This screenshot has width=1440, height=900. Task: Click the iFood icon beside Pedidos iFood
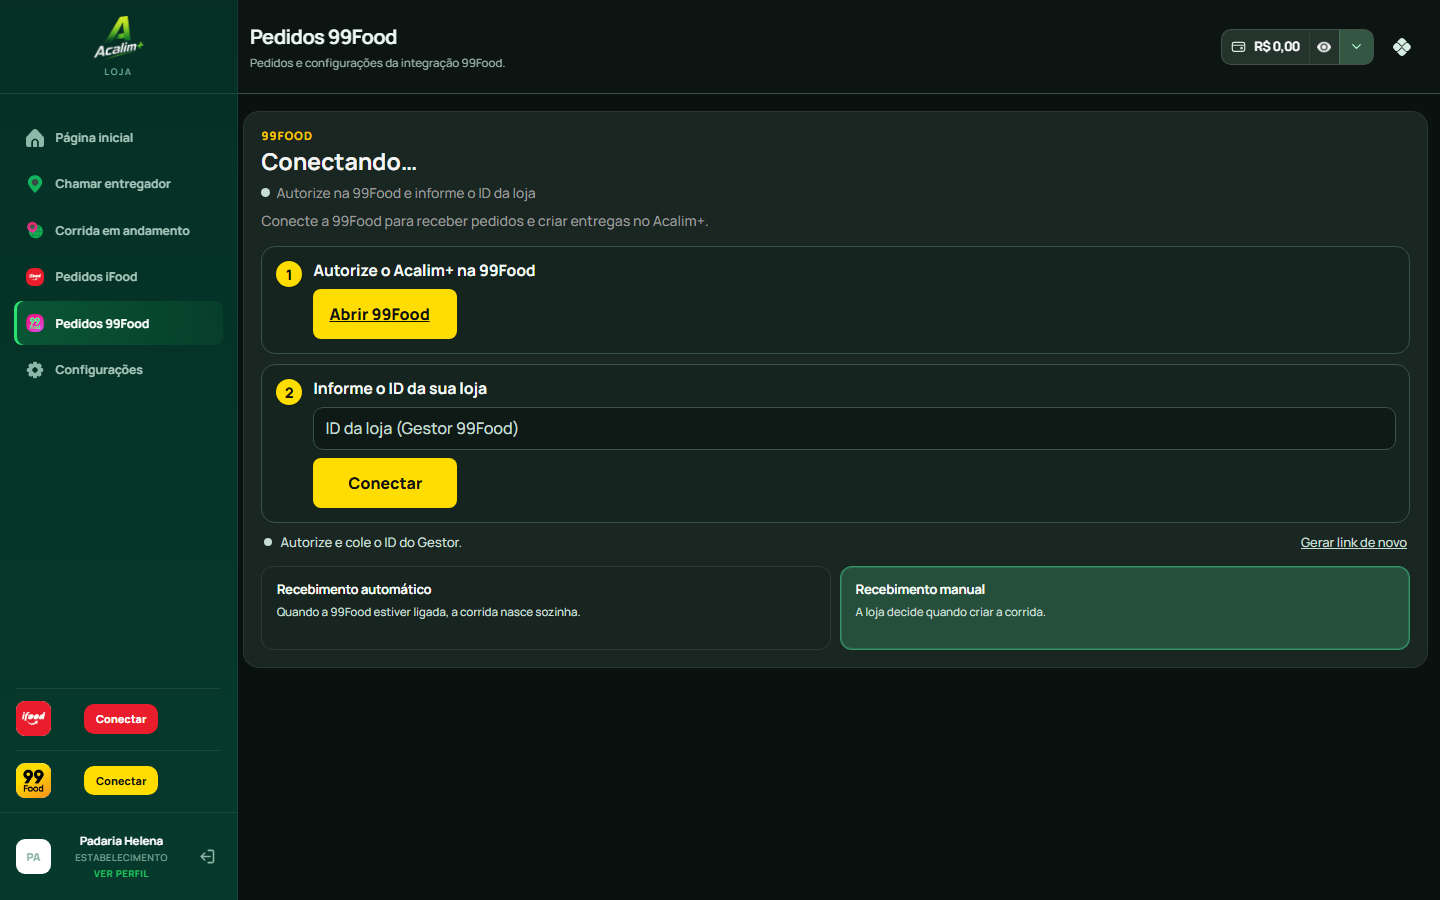click(35, 277)
